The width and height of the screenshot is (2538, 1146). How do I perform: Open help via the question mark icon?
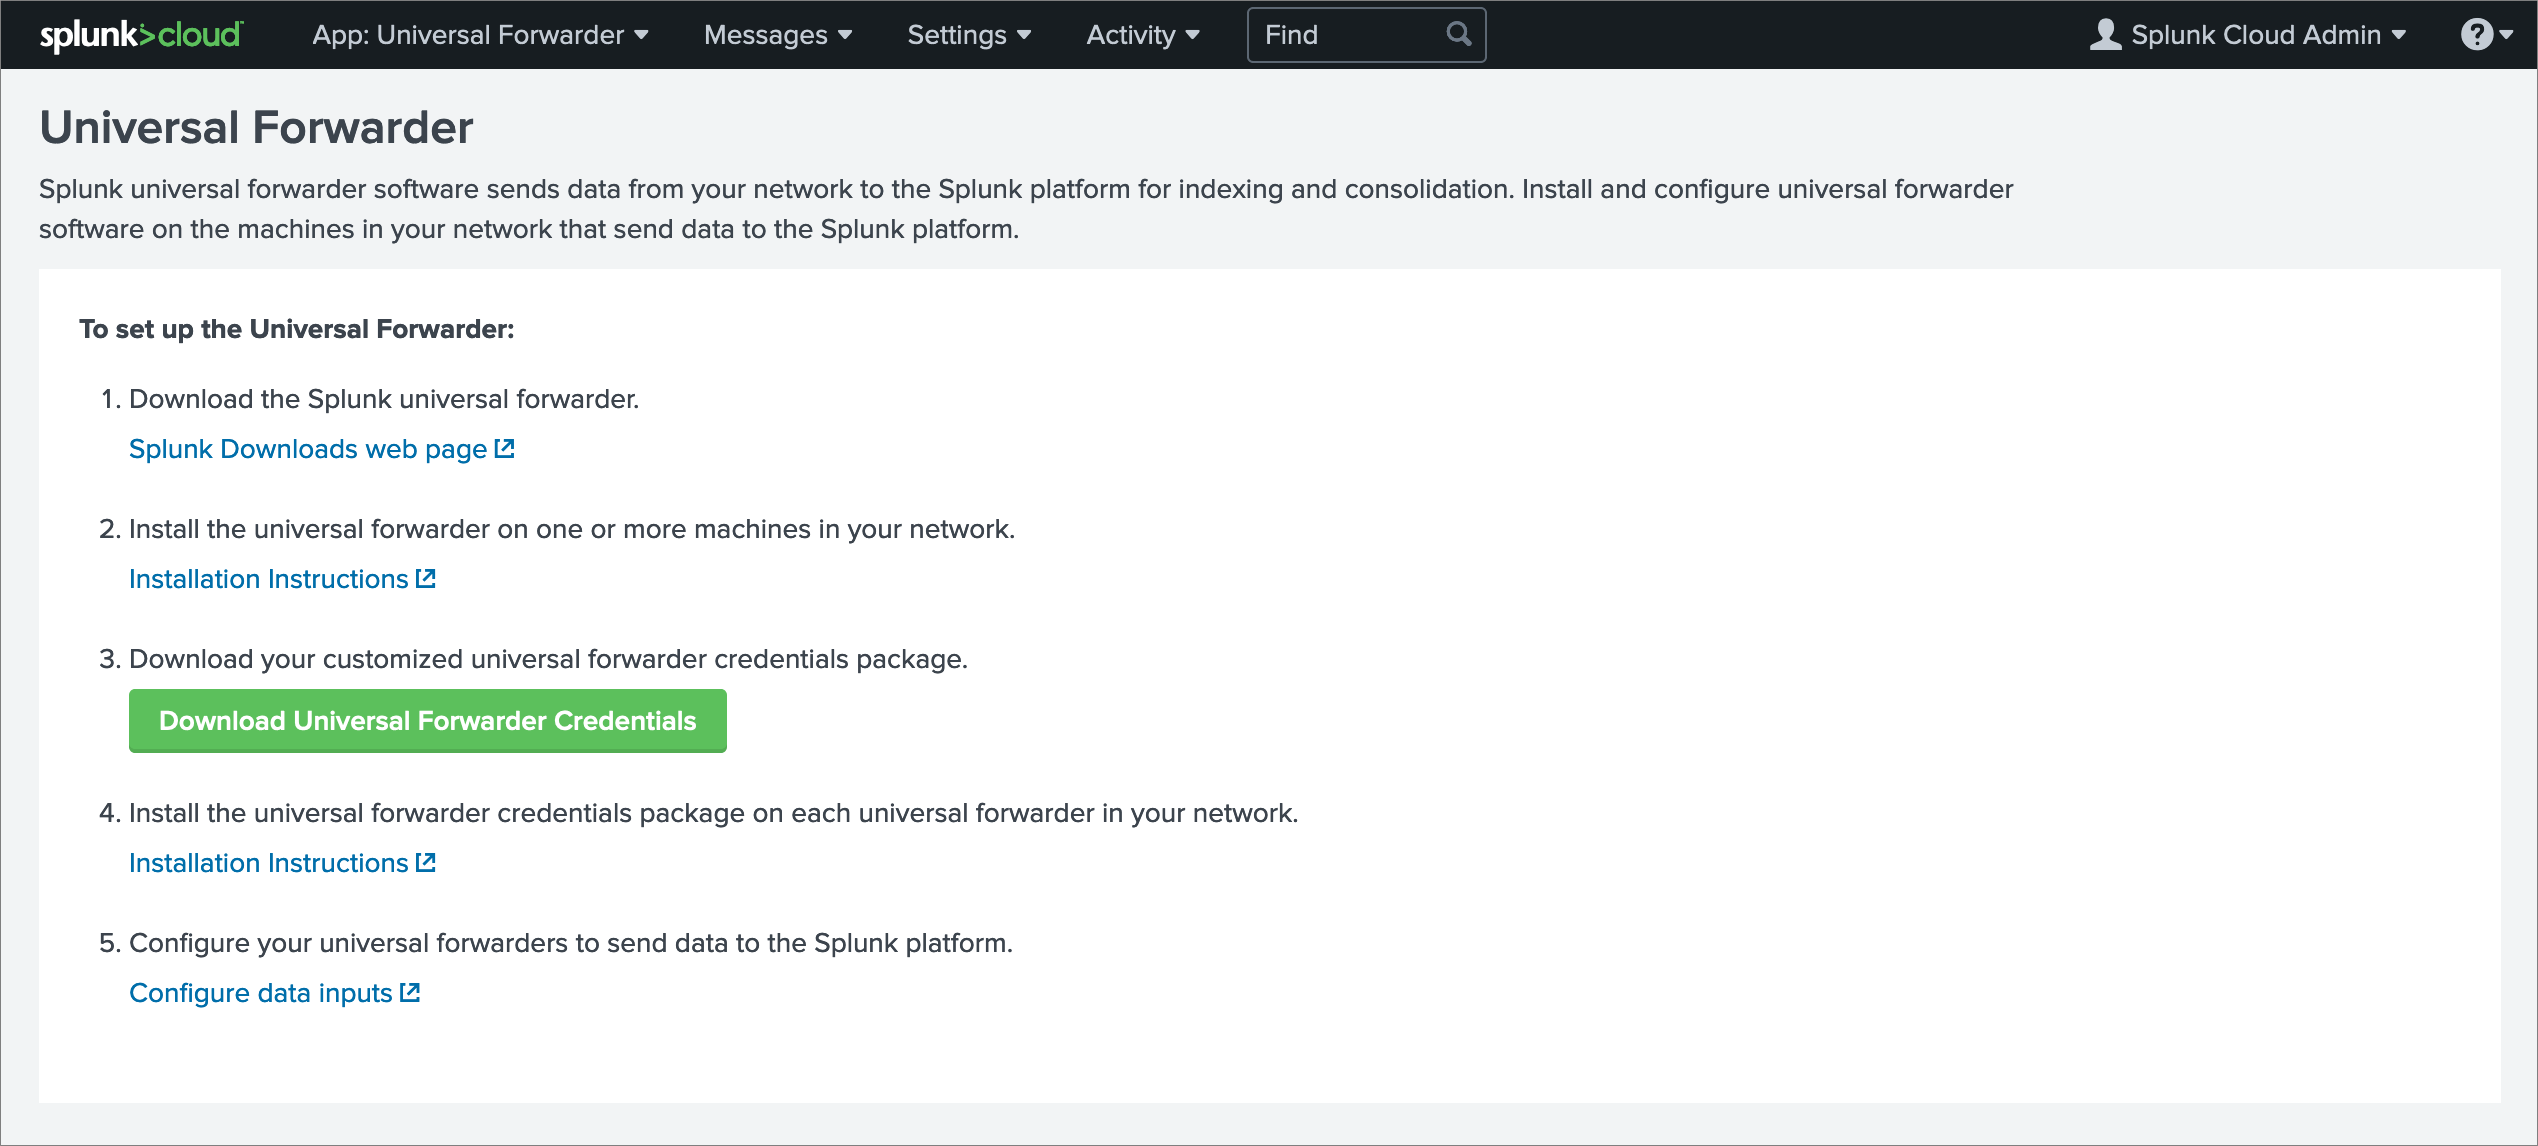pyautogui.click(x=2477, y=33)
